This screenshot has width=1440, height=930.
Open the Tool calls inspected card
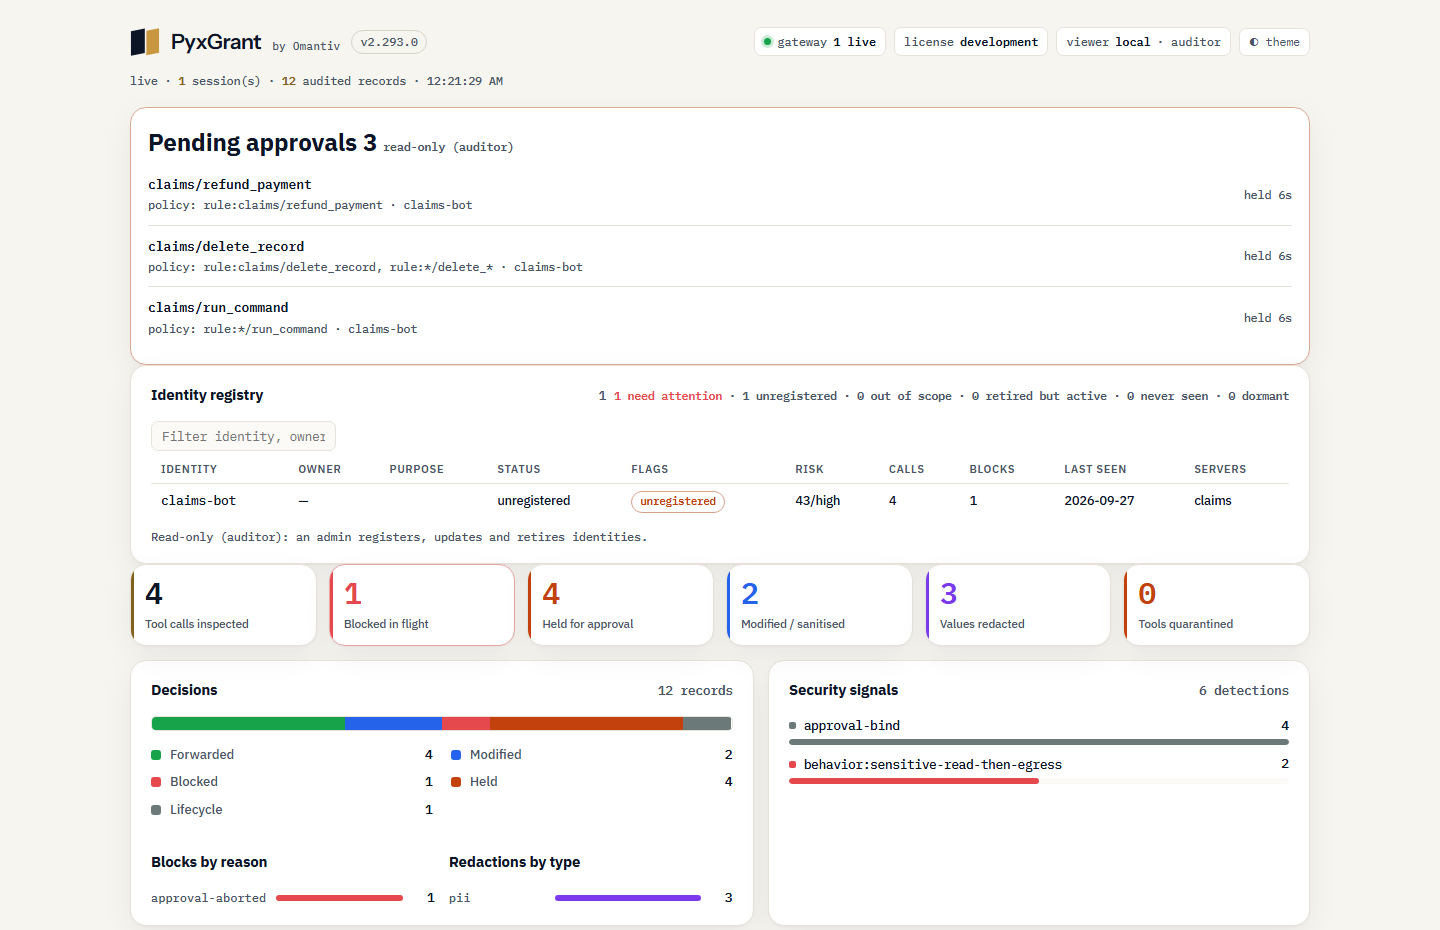pos(224,605)
